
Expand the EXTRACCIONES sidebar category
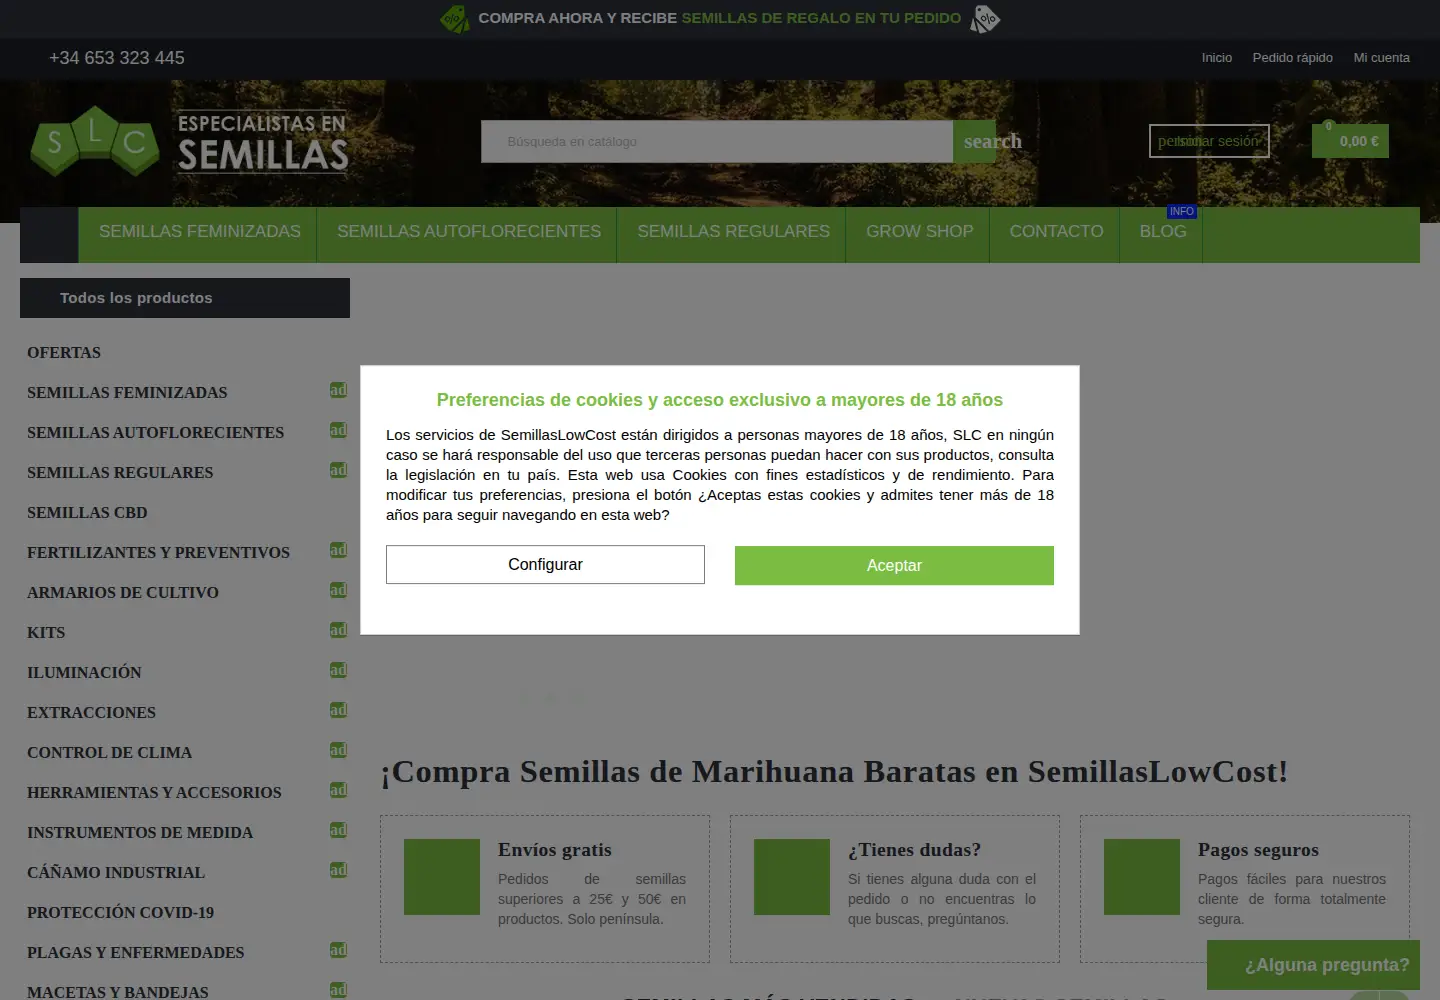coord(338,710)
